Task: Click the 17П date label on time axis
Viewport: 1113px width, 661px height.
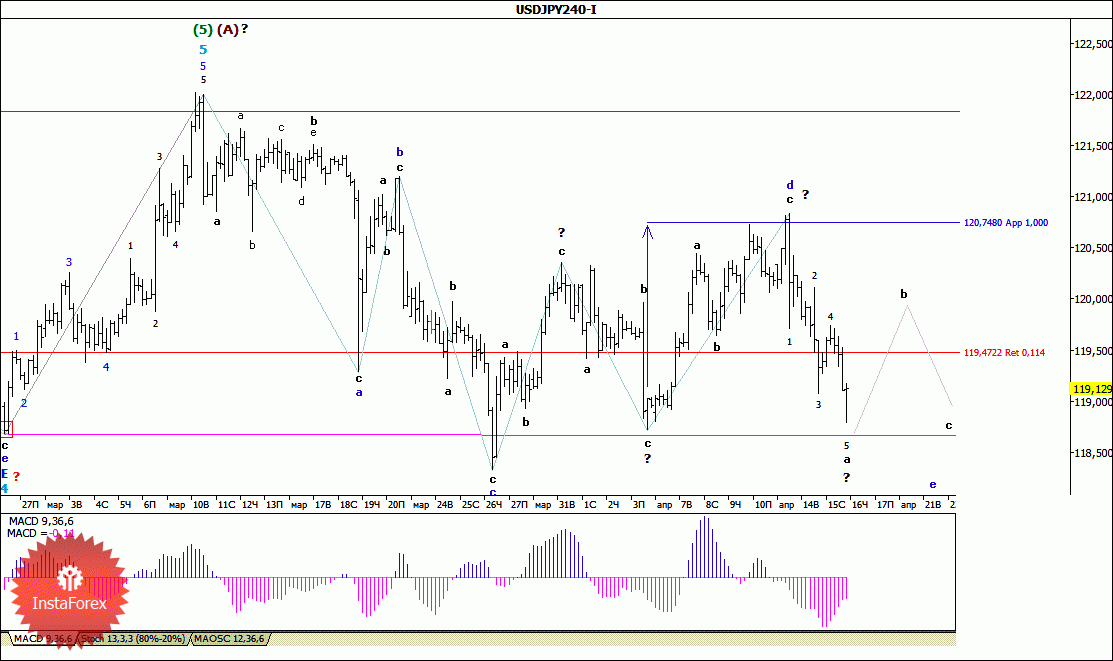Action: point(885,505)
